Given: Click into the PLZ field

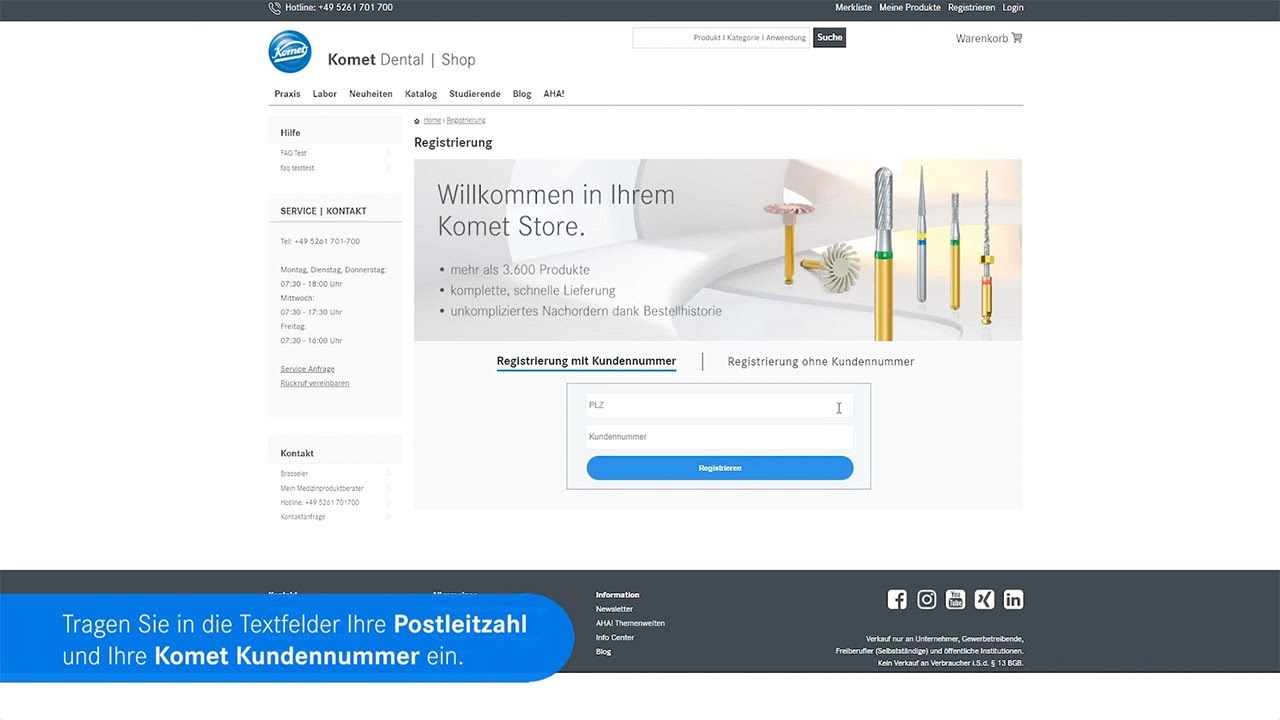Looking at the screenshot, I should pyautogui.click(x=720, y=405).
